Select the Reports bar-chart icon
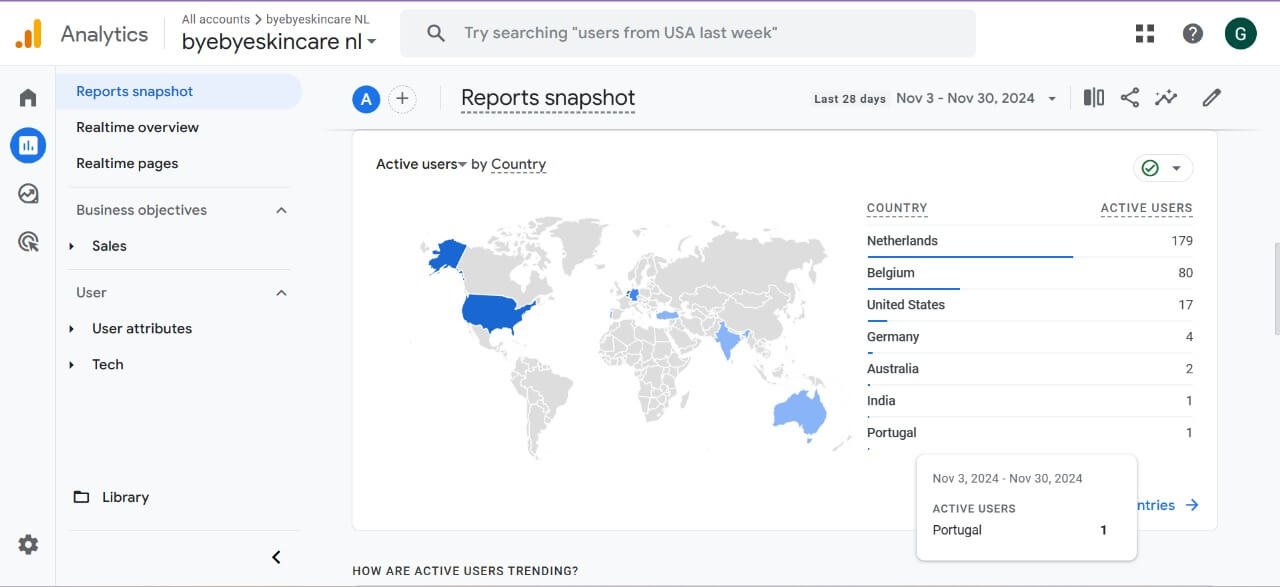 click(x=28, y=146)
